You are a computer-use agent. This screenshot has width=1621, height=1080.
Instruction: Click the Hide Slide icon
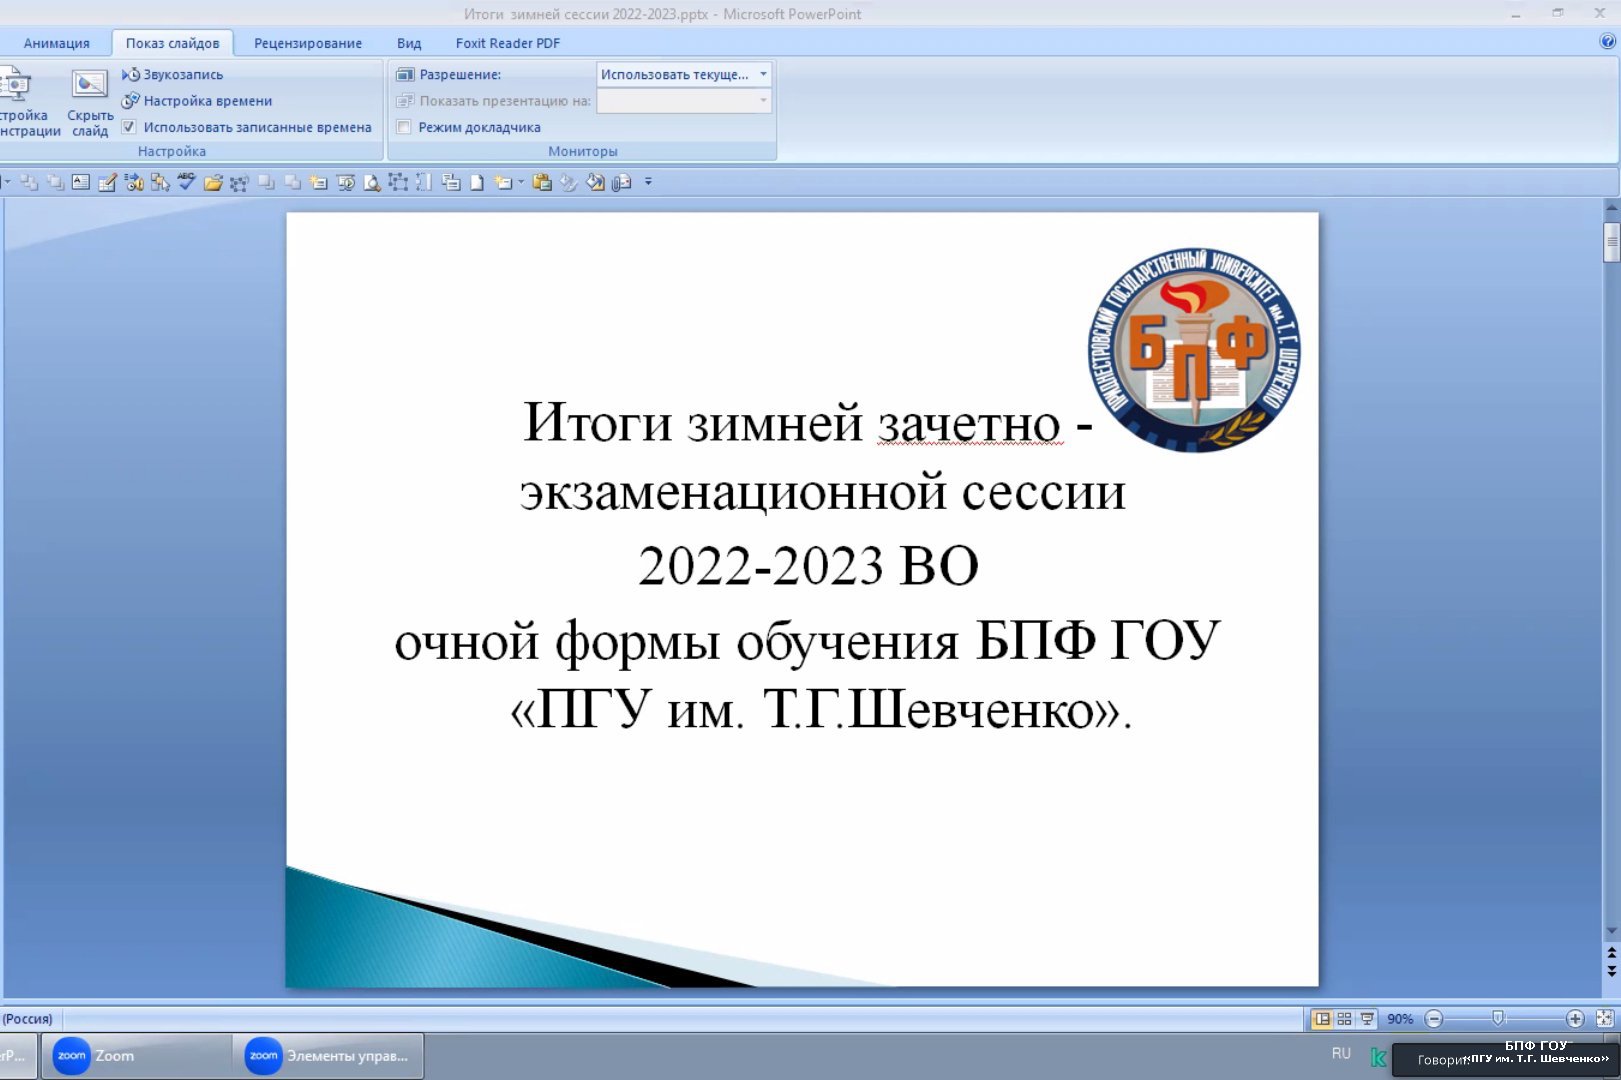coord(90,86)
